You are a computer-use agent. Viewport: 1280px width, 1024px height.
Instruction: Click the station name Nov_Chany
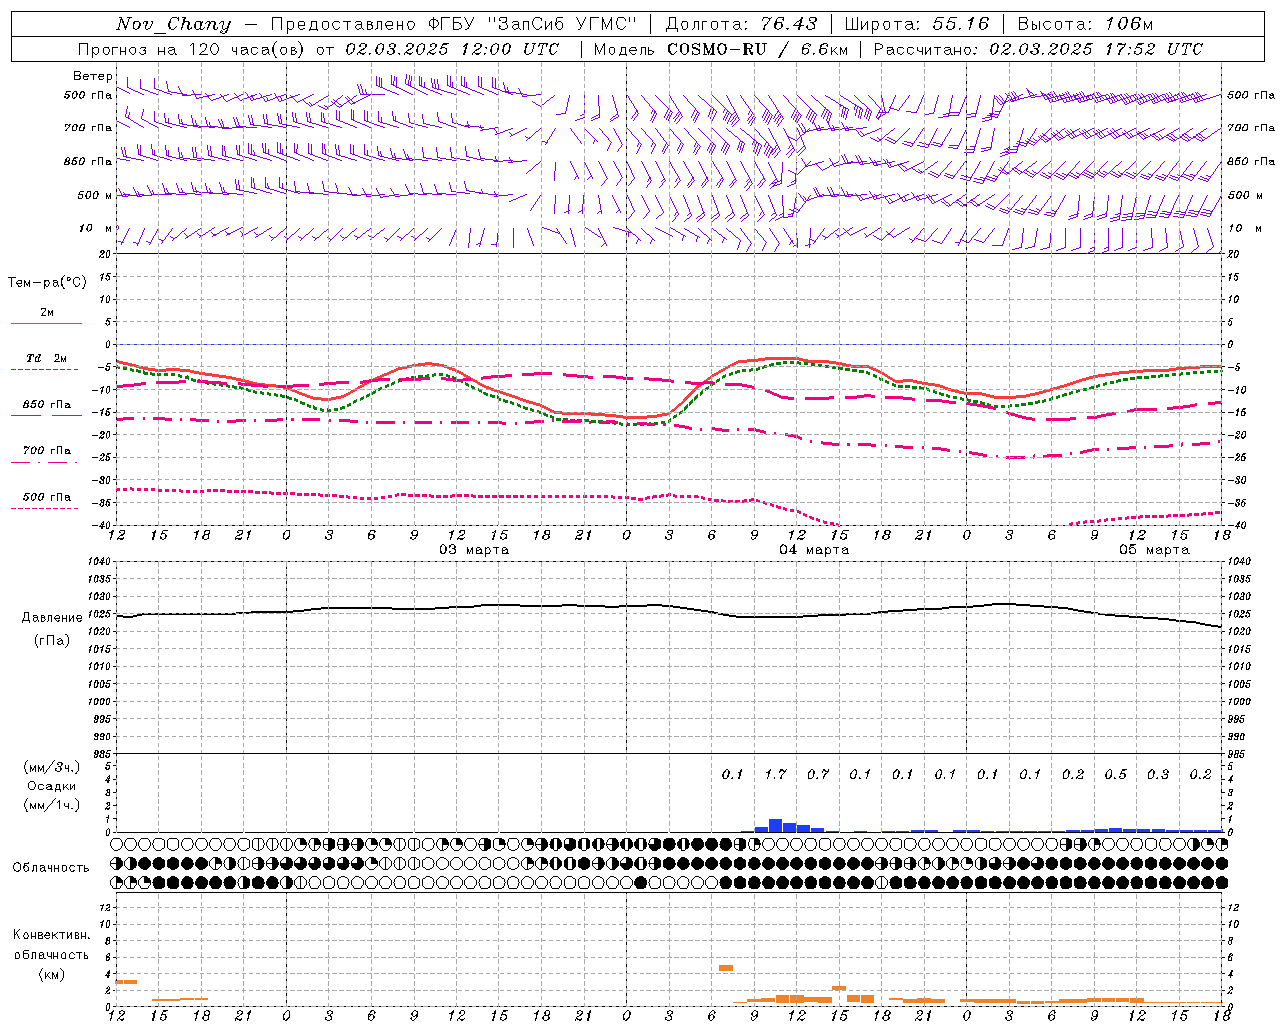(173, 24)
